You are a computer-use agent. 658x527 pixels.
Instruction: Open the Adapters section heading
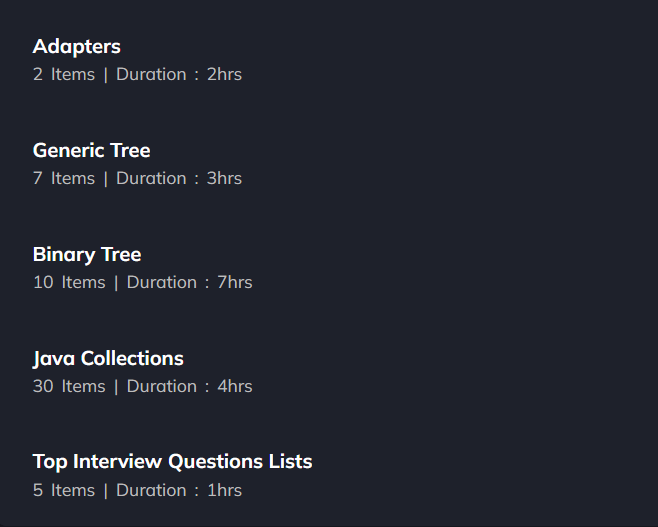[x=76, y=47]
